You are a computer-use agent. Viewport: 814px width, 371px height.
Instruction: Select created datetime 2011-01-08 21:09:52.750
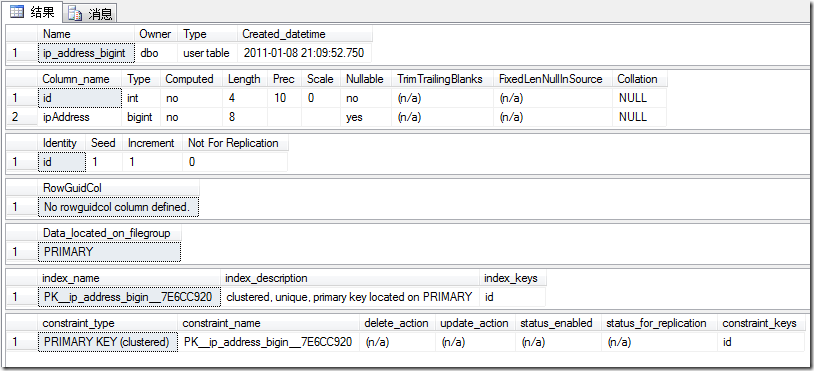[305, 53]
